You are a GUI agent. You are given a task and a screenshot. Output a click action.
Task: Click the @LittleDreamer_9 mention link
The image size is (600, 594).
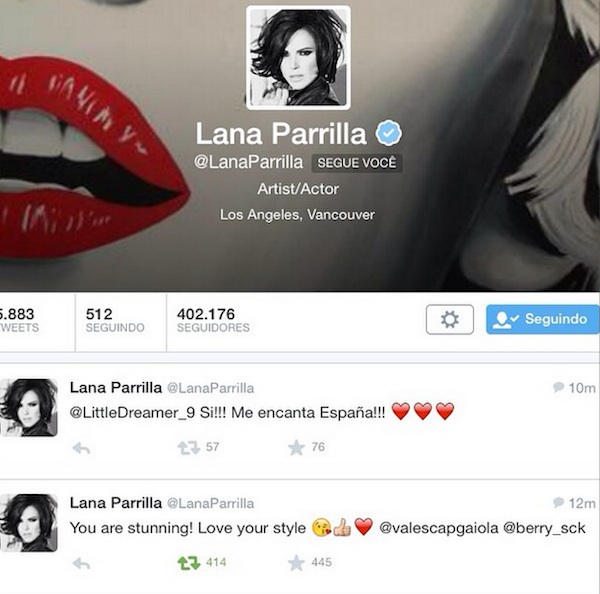pyautogui.click(x=132, y=413)
